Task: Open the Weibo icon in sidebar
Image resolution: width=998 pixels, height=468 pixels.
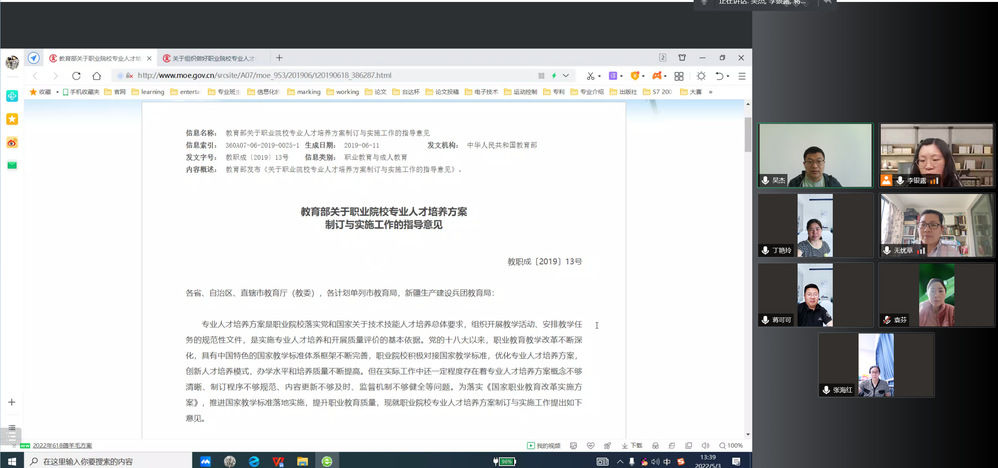Action: point(12,142)
